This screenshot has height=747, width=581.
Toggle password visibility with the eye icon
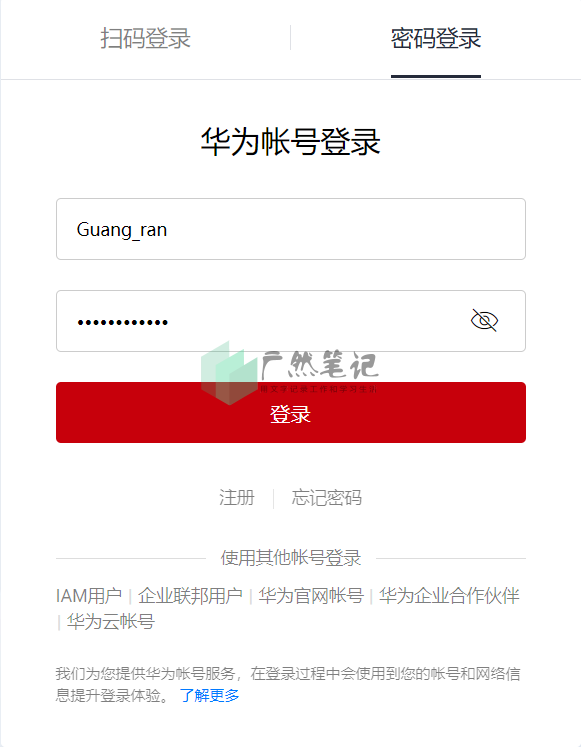(484, 320)
